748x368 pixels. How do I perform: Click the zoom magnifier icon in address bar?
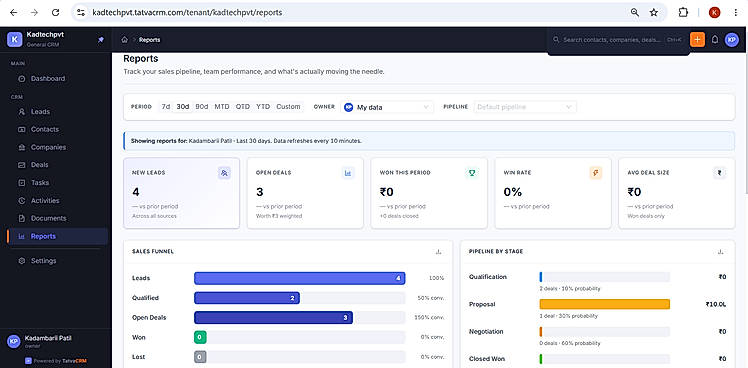pyautogui.click(x=634, y=13)
